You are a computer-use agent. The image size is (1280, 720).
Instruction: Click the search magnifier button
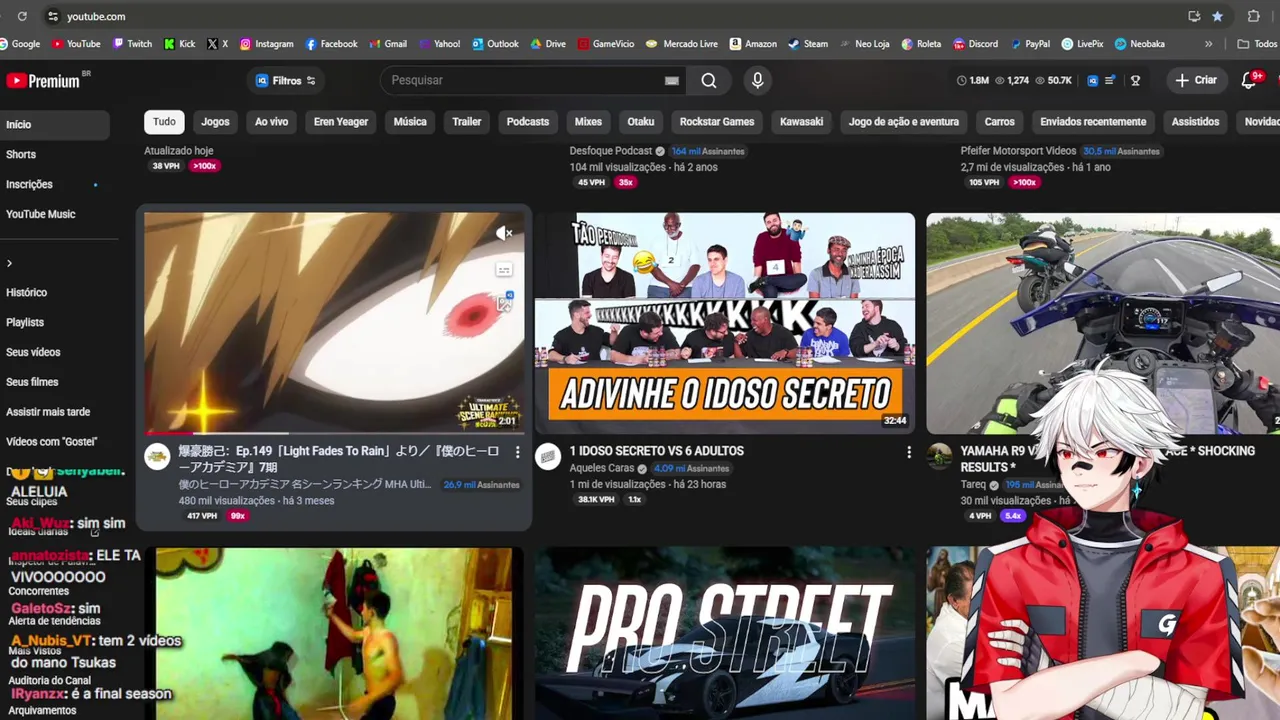coord(708,80)
